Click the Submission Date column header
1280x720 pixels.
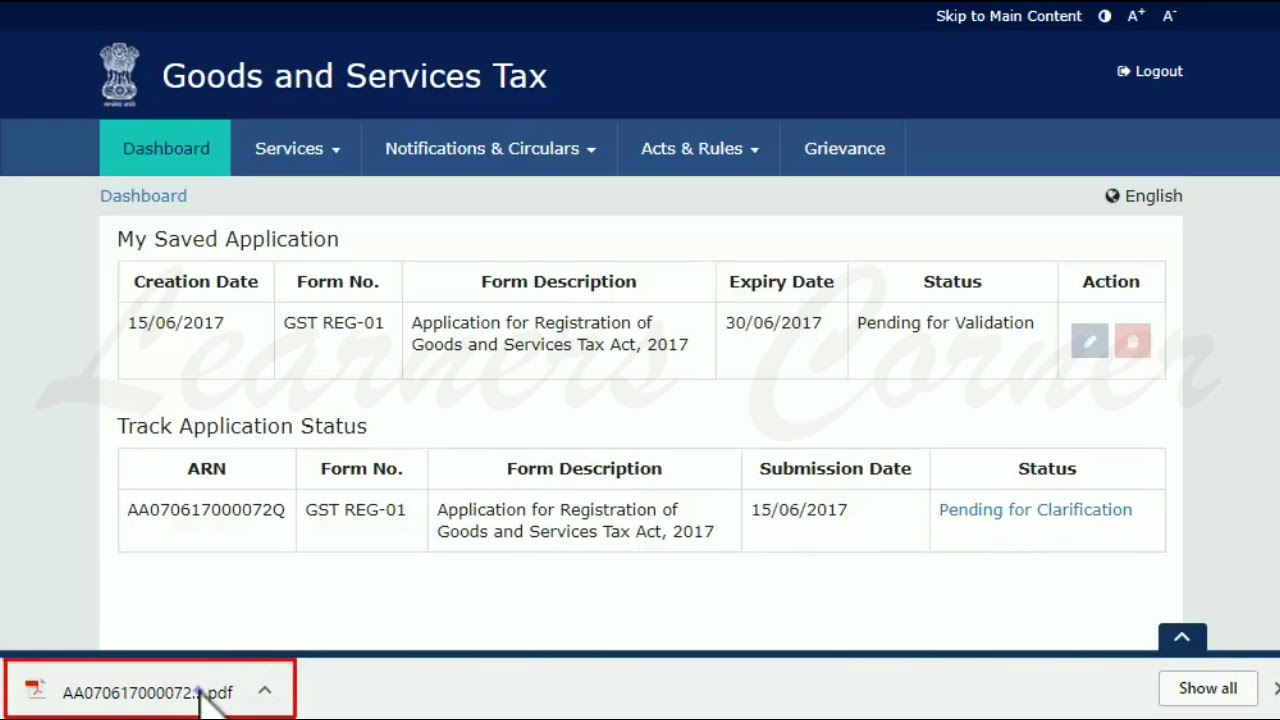835,469
